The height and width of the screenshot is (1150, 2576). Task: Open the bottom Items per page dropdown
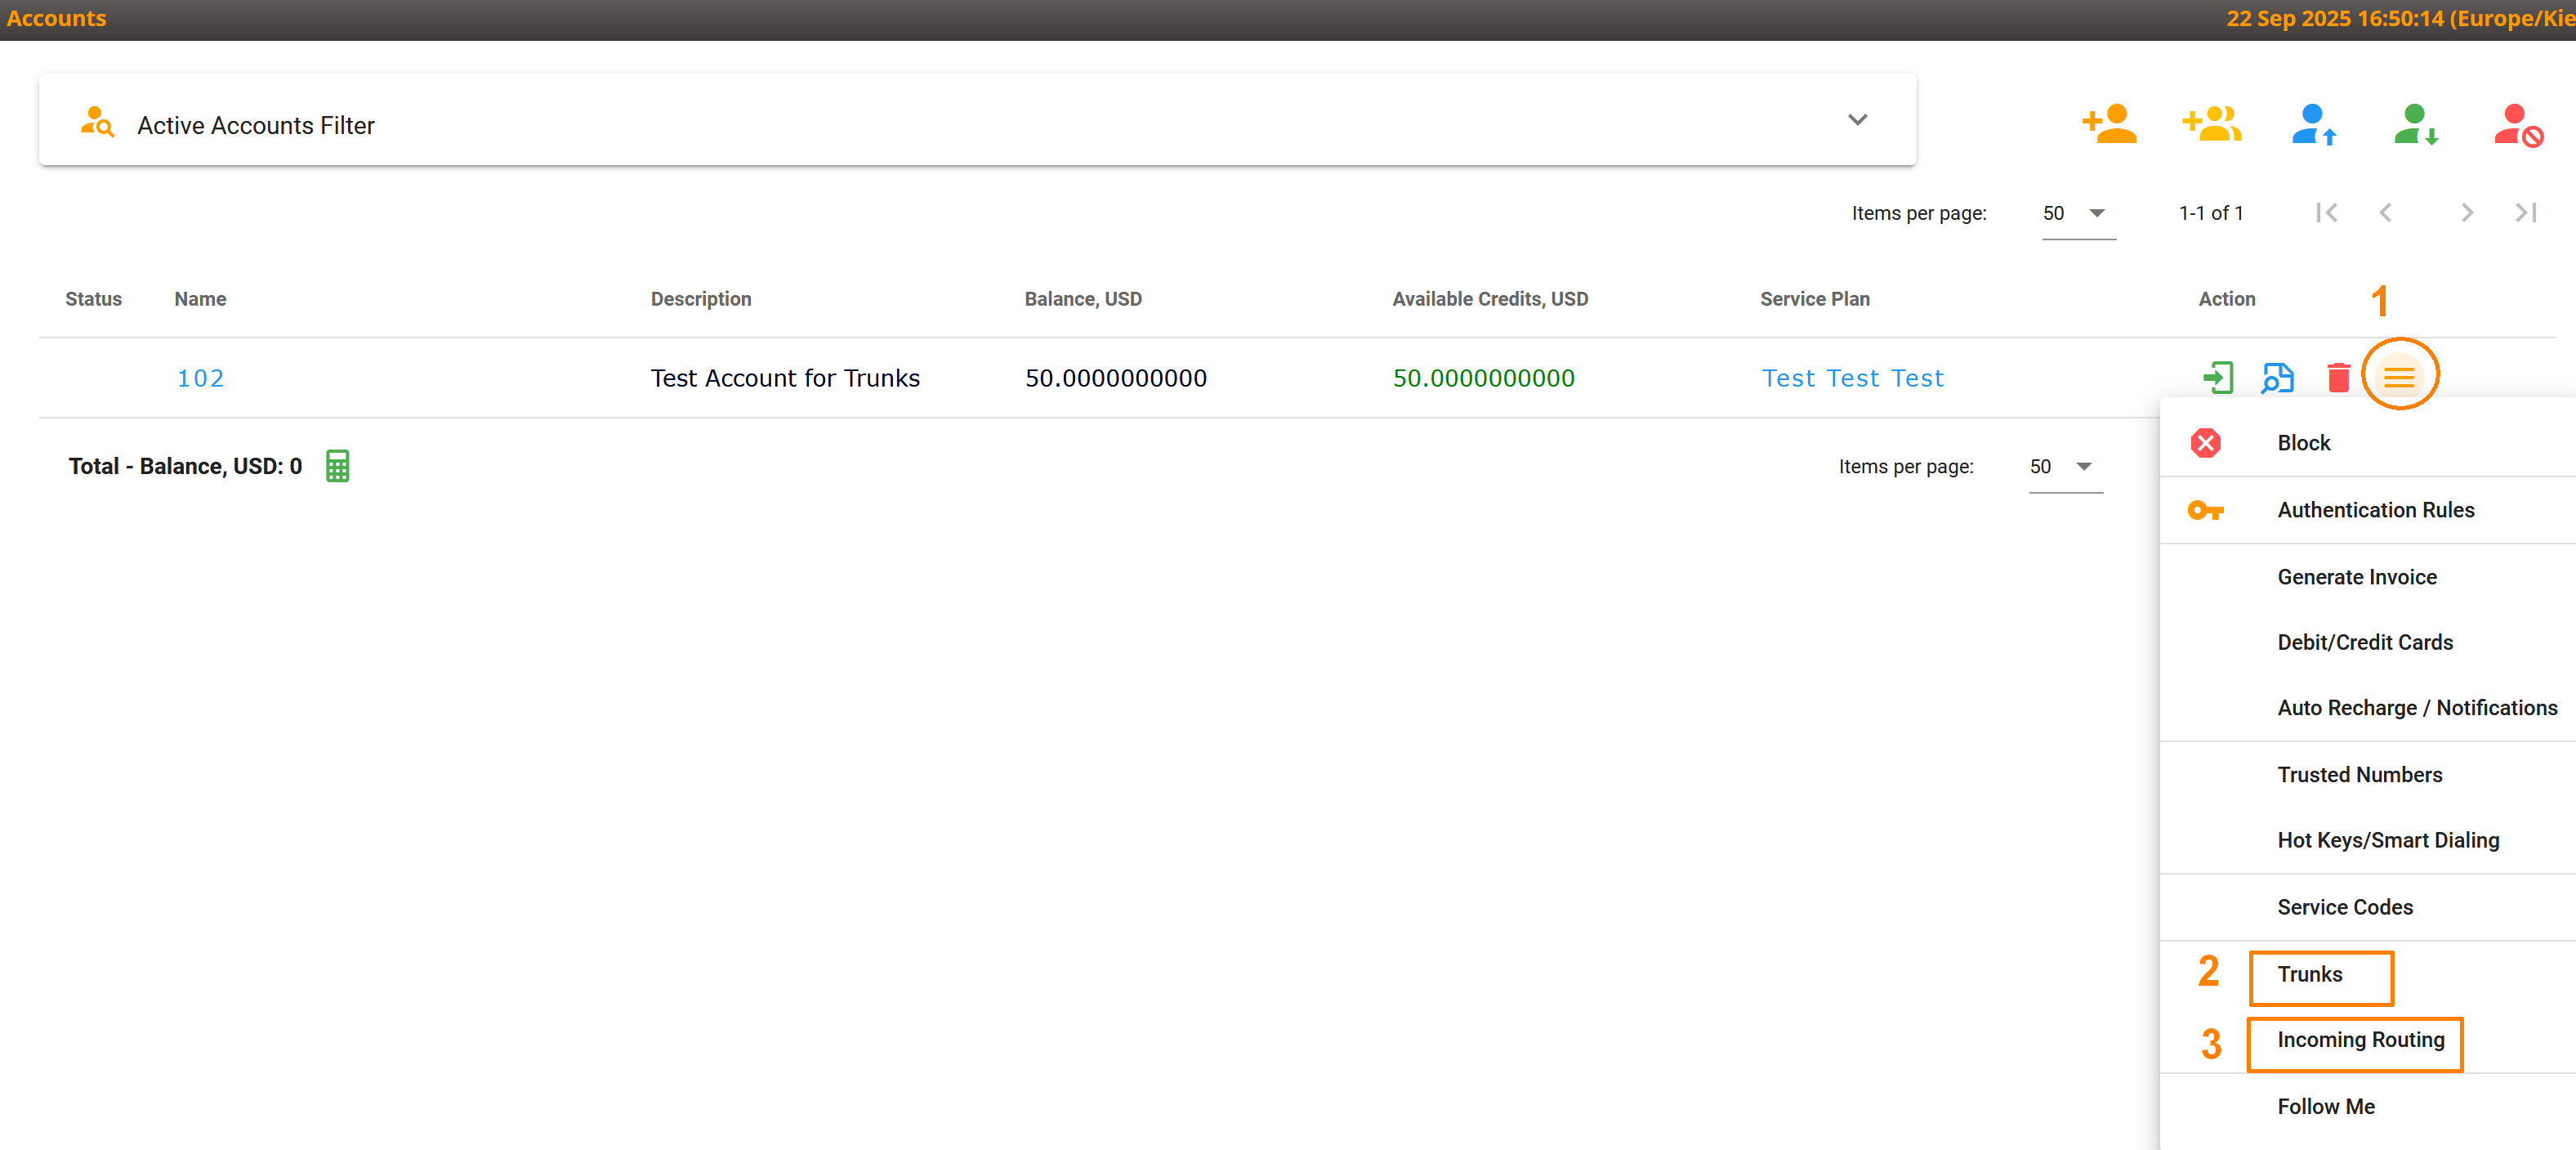[2064, 467]
